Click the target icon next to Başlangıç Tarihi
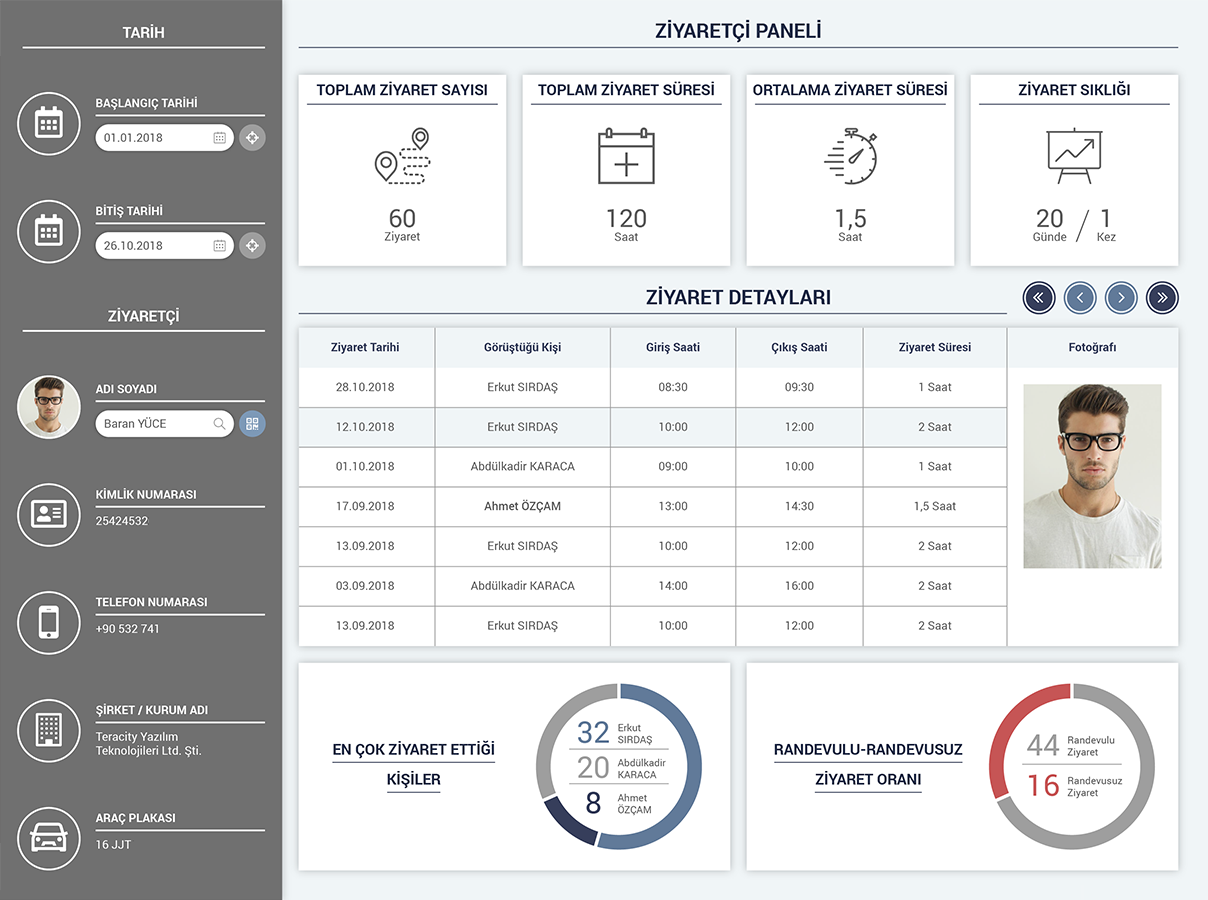 click(252, 138)
